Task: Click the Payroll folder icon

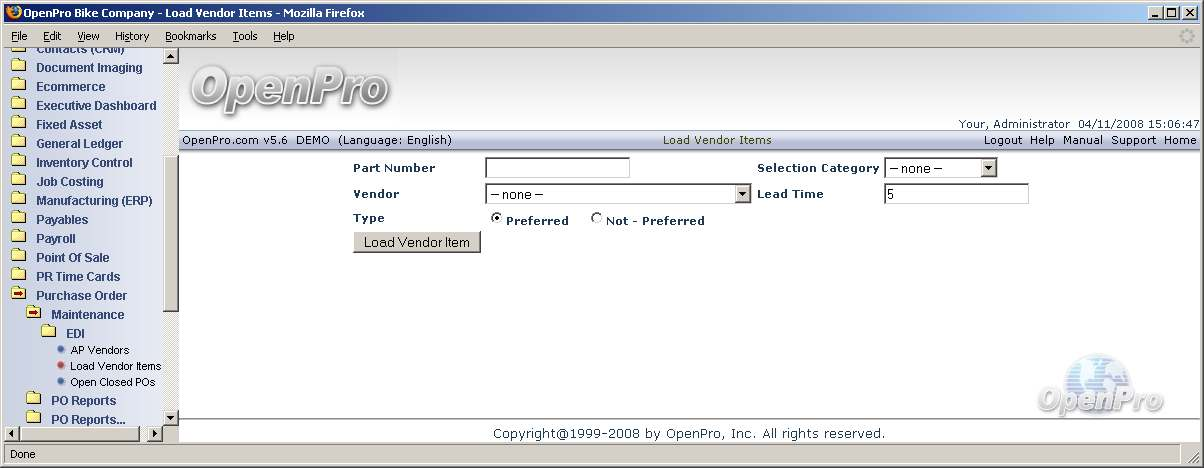Action: (18, 238)
